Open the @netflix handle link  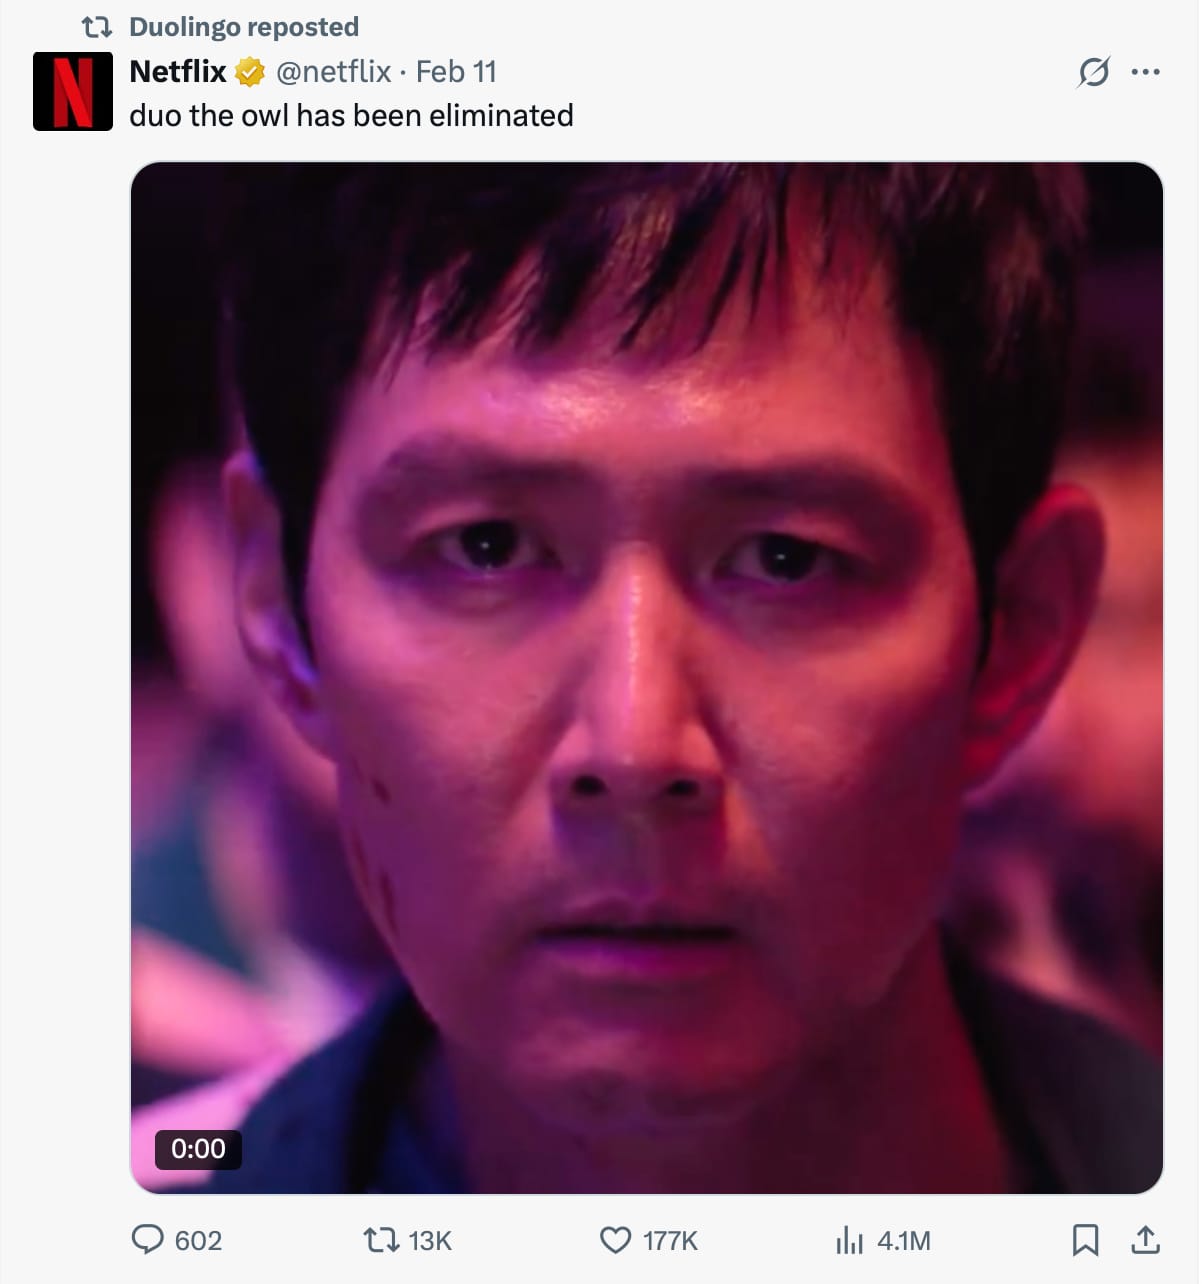click(x=334, y=72)
